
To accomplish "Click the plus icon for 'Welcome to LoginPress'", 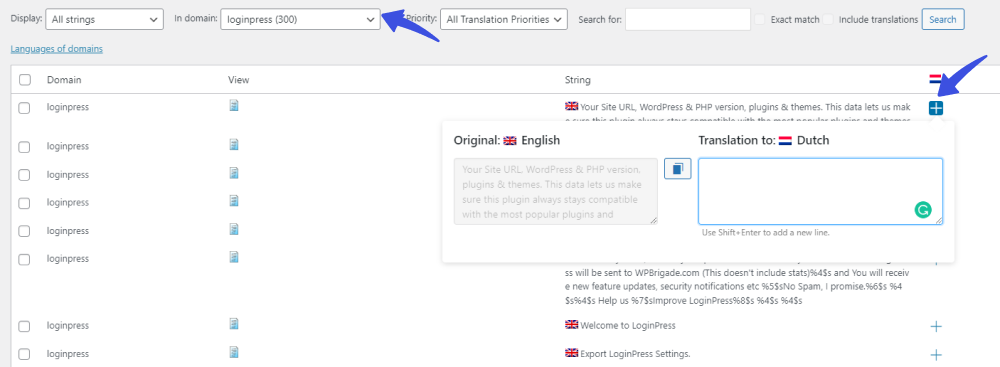I will (936, 326).
